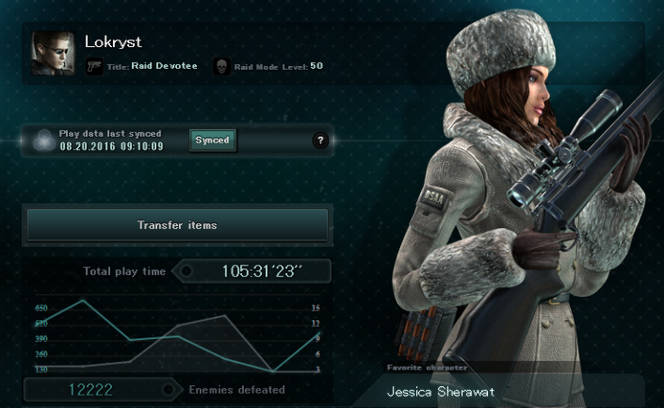664x408 pixels.
Task: Click the Favorite character label
Action: coord(427,367)
